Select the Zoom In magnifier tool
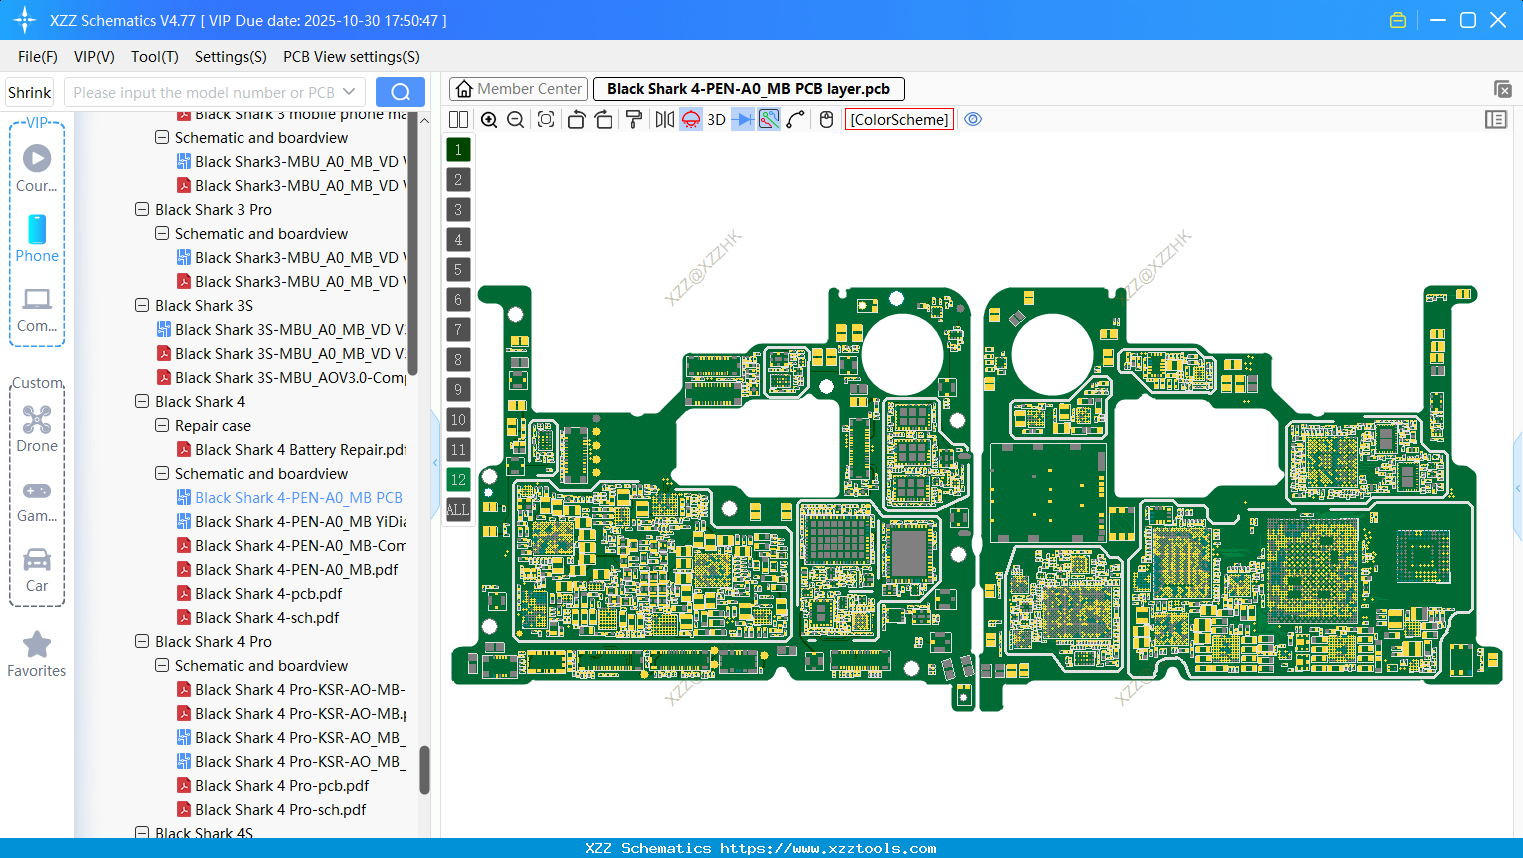The width and height of the screenshot is (1523, 858). (489, 119)
